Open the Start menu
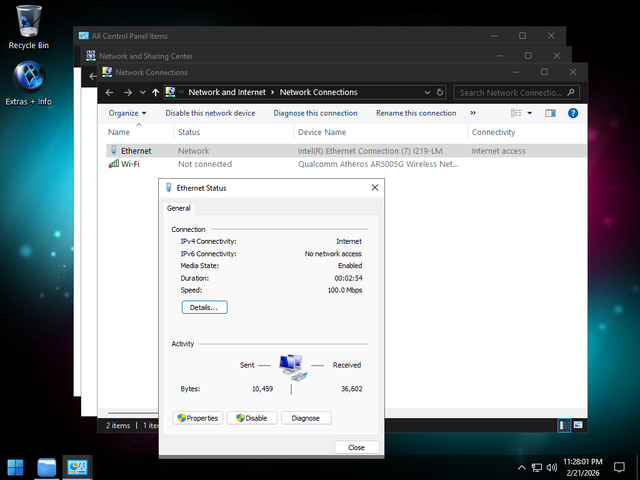This screenshot has width=640, height=480. click(16, 468)
